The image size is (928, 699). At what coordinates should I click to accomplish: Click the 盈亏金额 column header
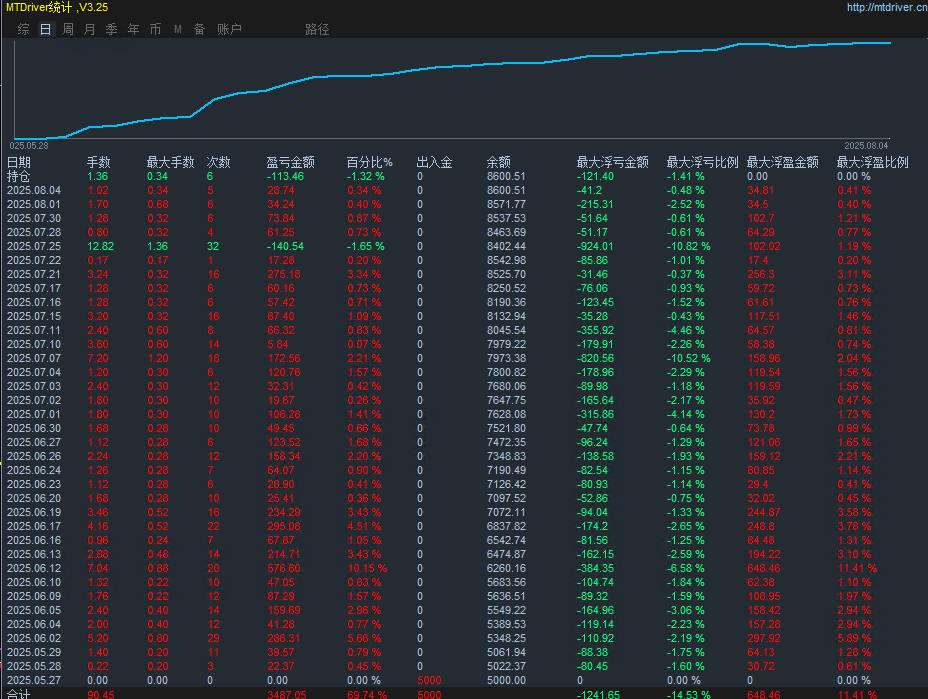[x=290, y=162]
